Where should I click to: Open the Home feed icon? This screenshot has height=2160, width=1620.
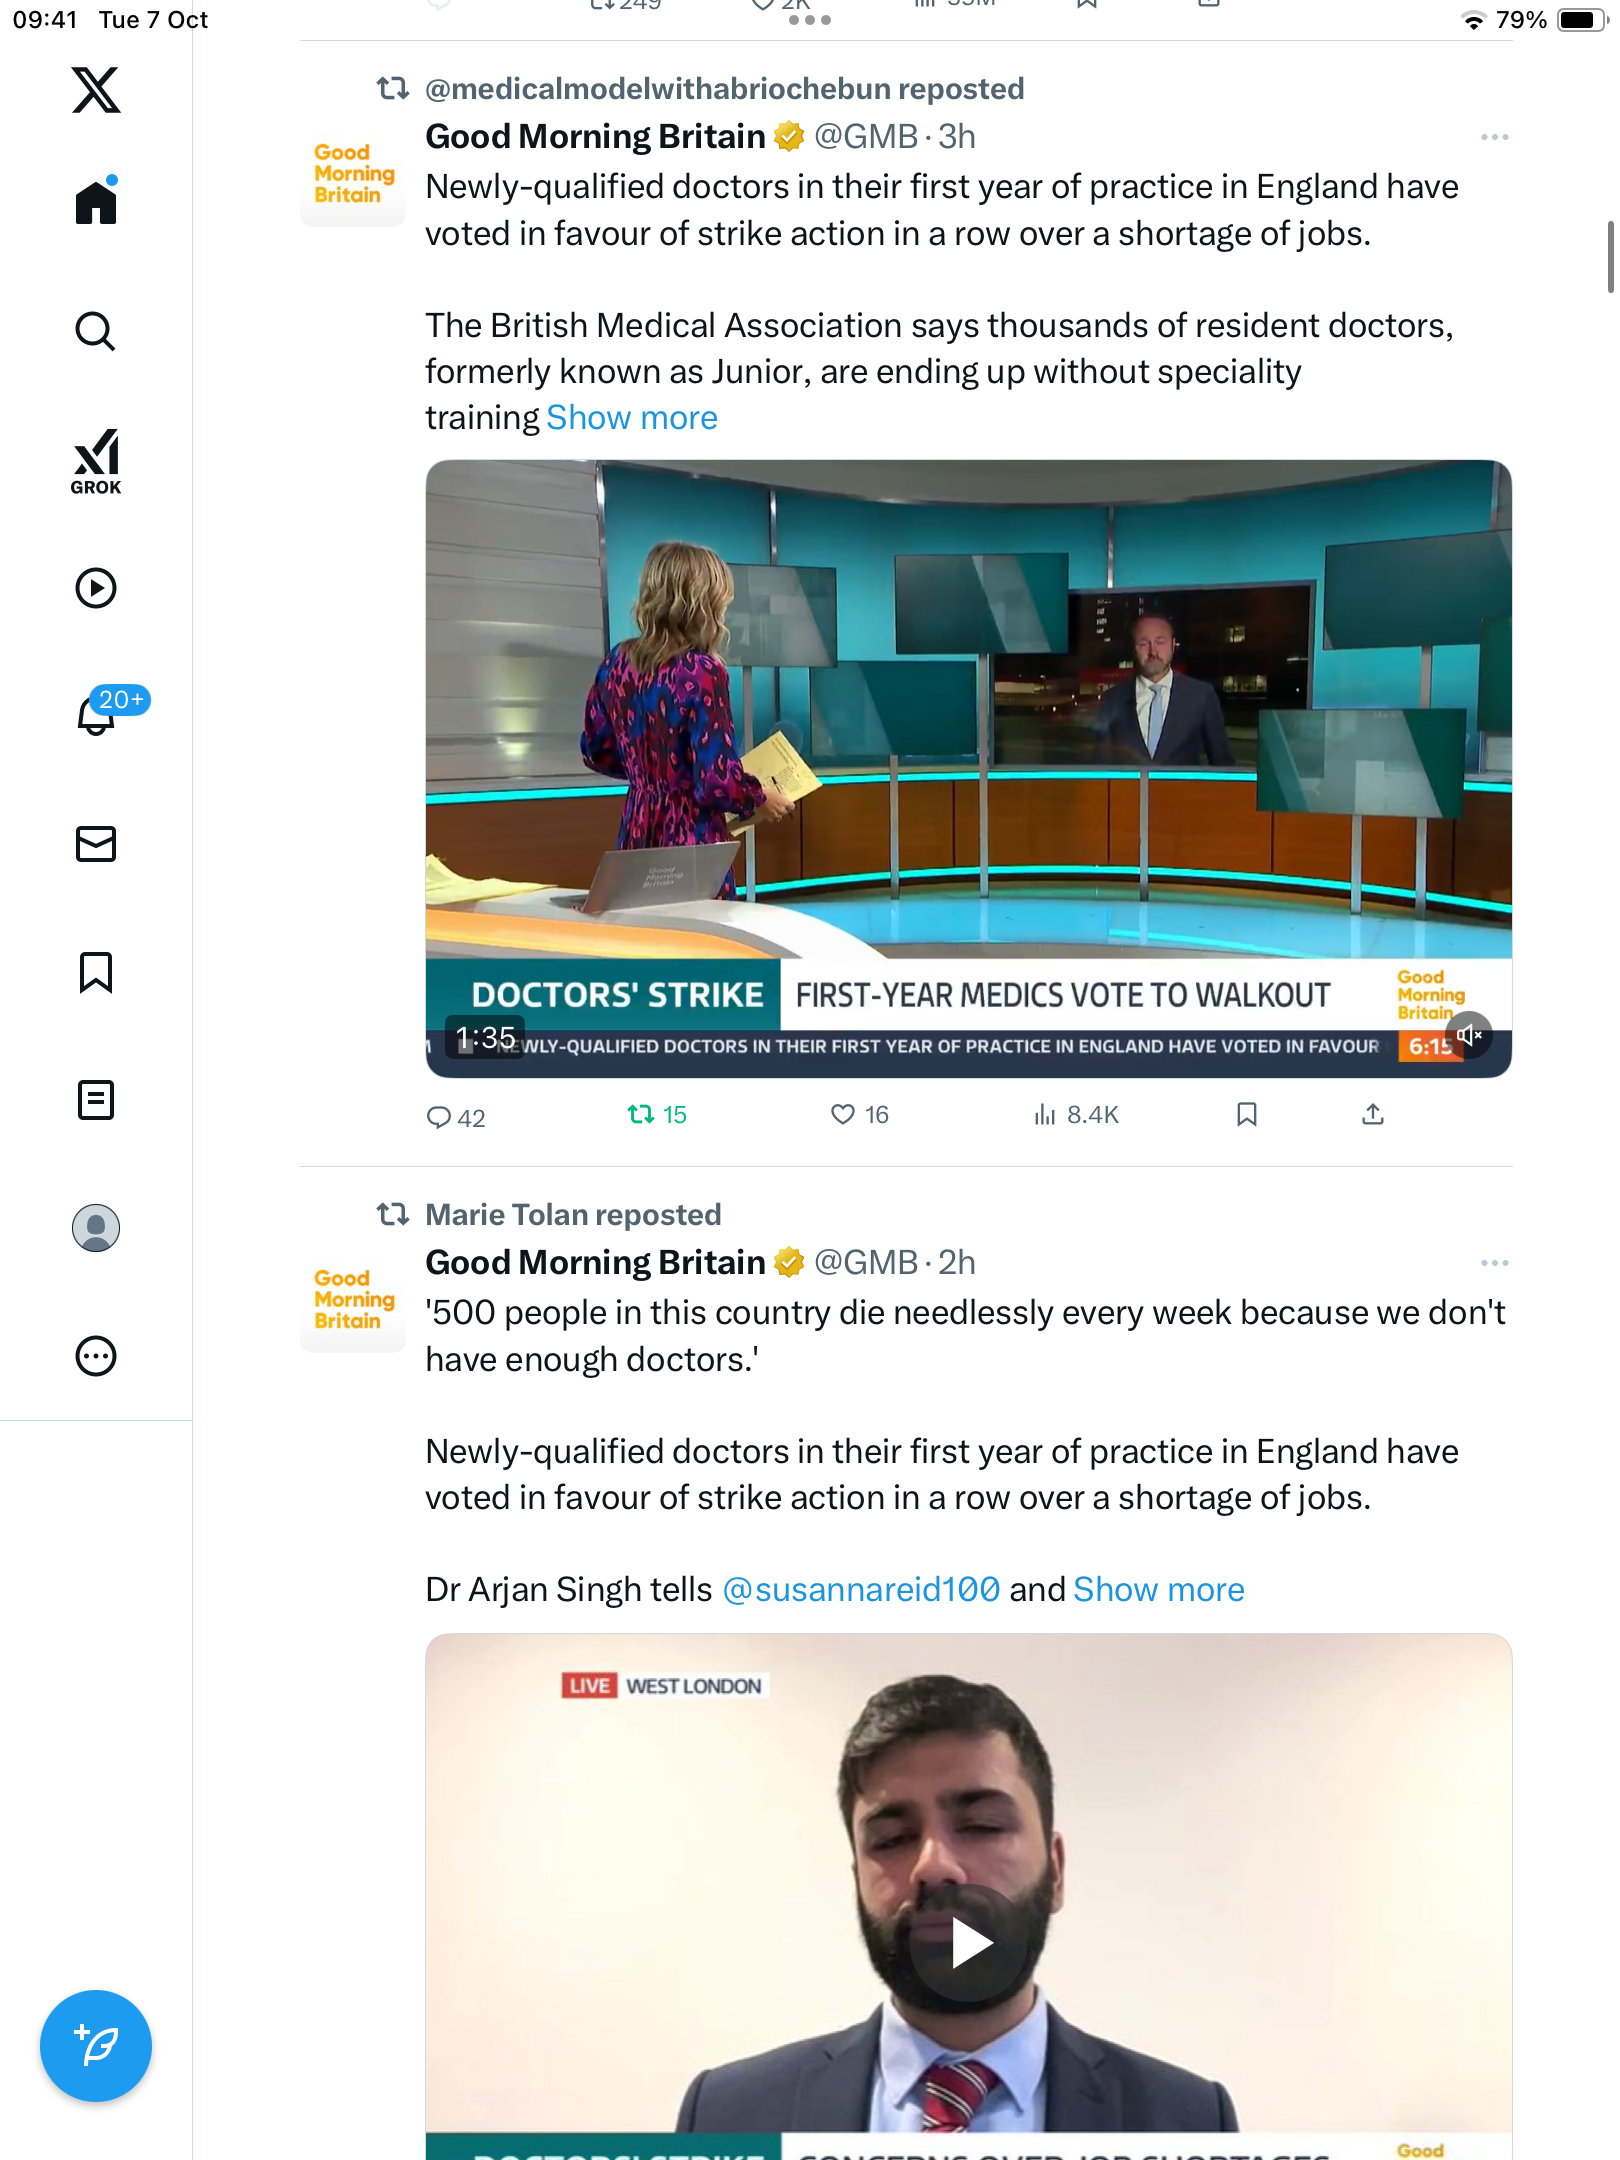[x=96, y=201]
